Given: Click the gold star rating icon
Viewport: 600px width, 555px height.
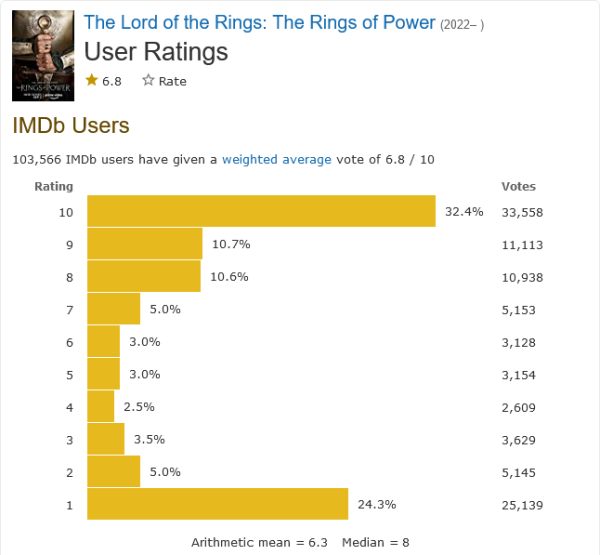Looking at the screenshot, I should coord(92,81).
